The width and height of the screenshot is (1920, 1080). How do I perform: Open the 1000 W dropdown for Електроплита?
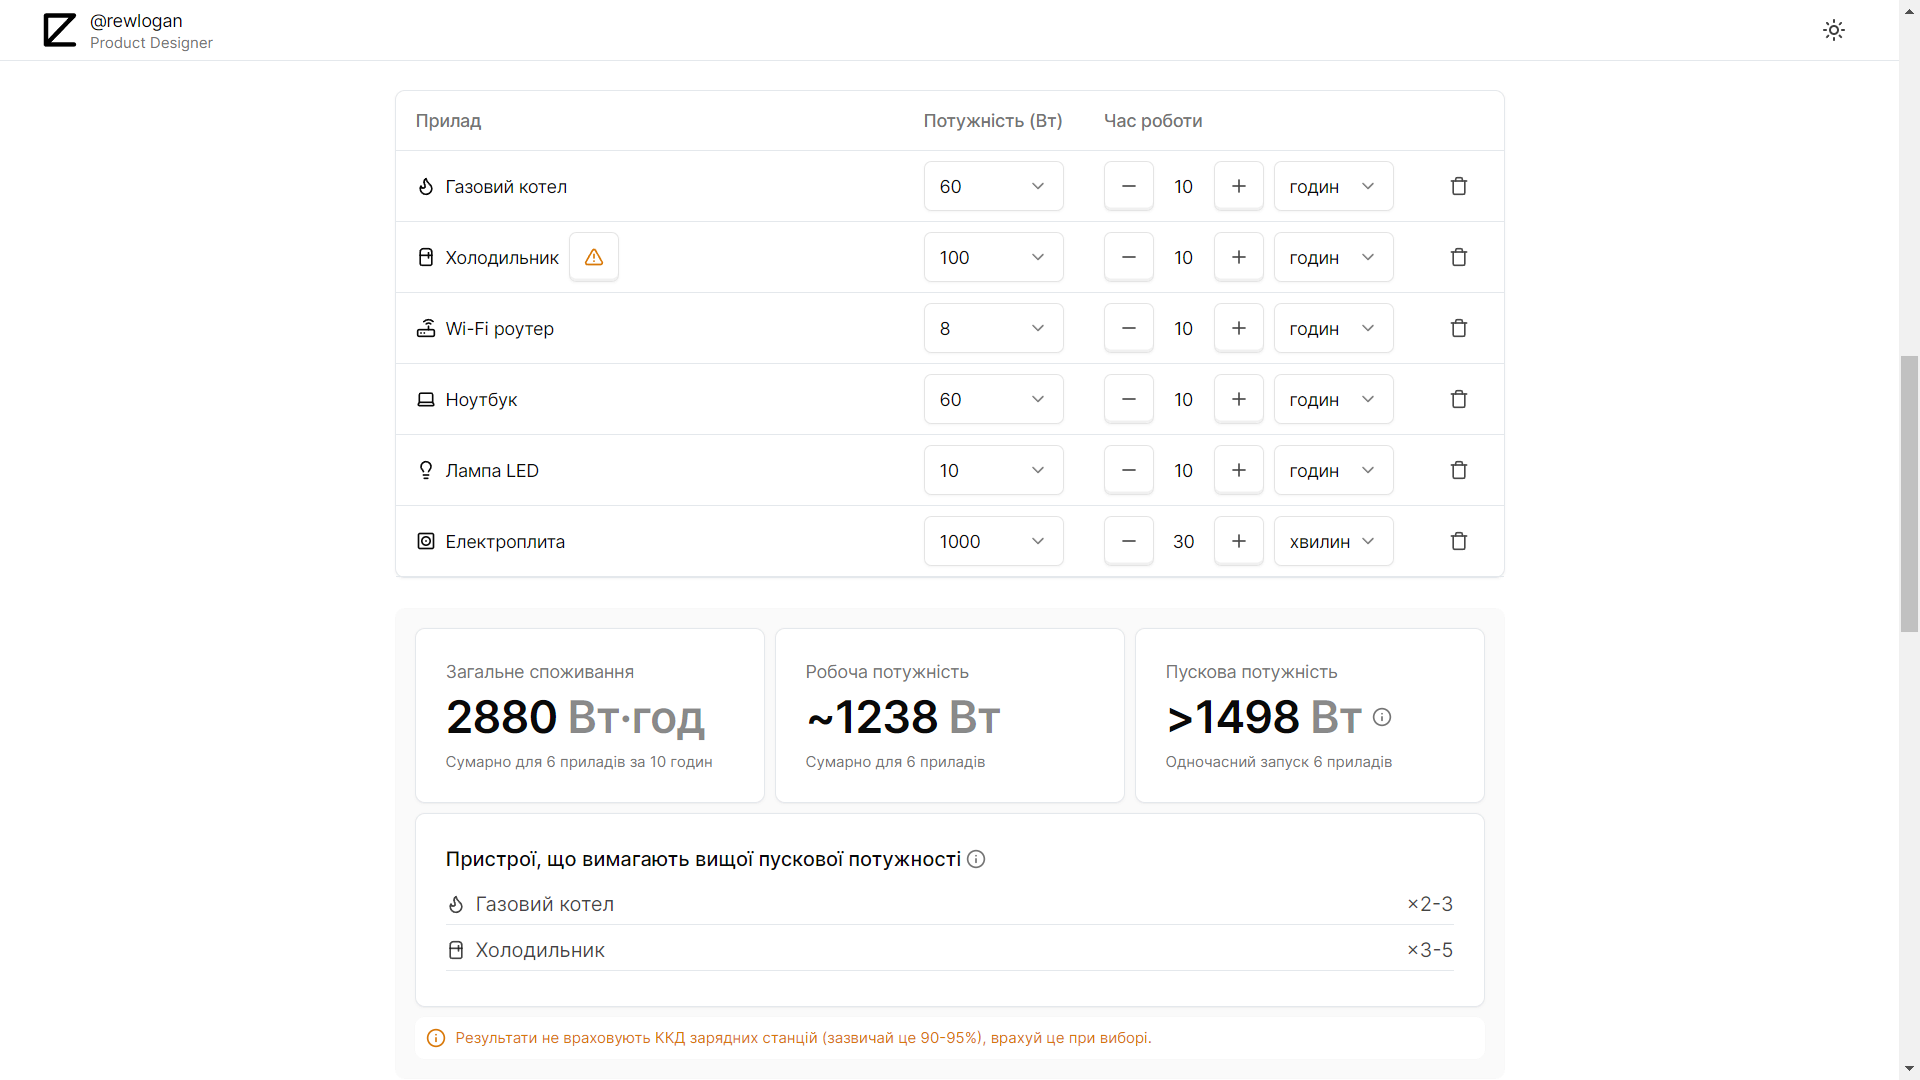993,542
